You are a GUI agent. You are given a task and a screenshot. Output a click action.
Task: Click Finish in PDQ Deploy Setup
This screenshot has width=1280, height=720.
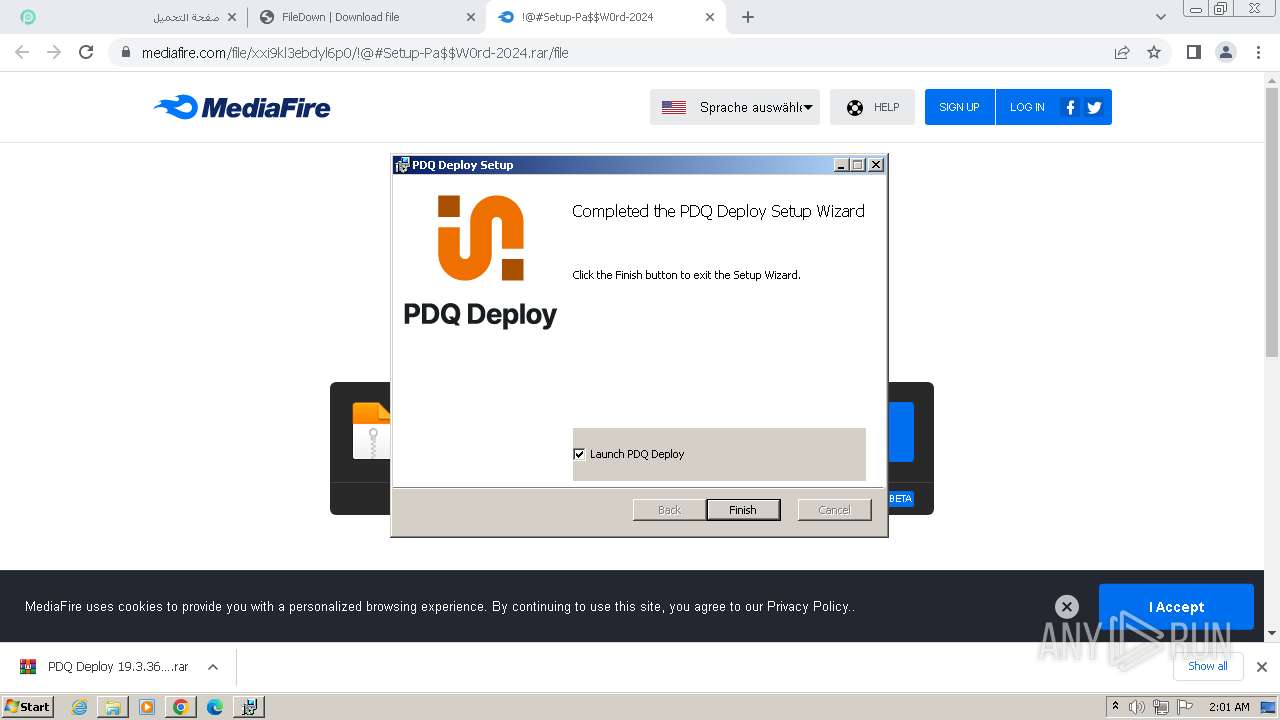[x=743, y=510]
